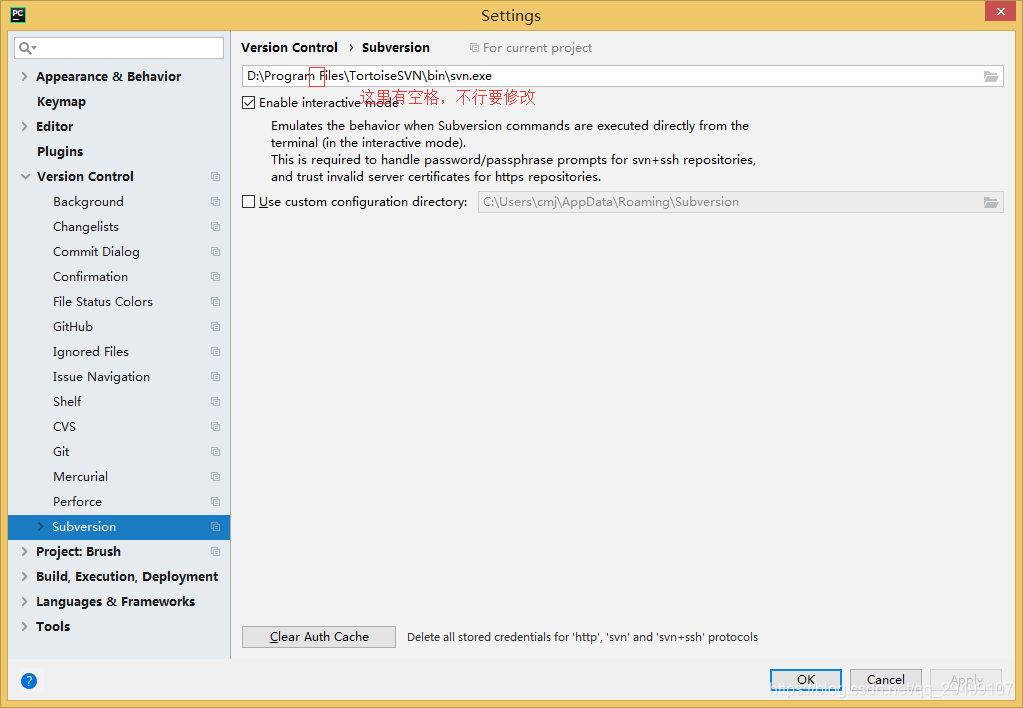Click the folder browse icon for svn.exe path
Viewport: 1023px width, 708px height.
(991, 76)
